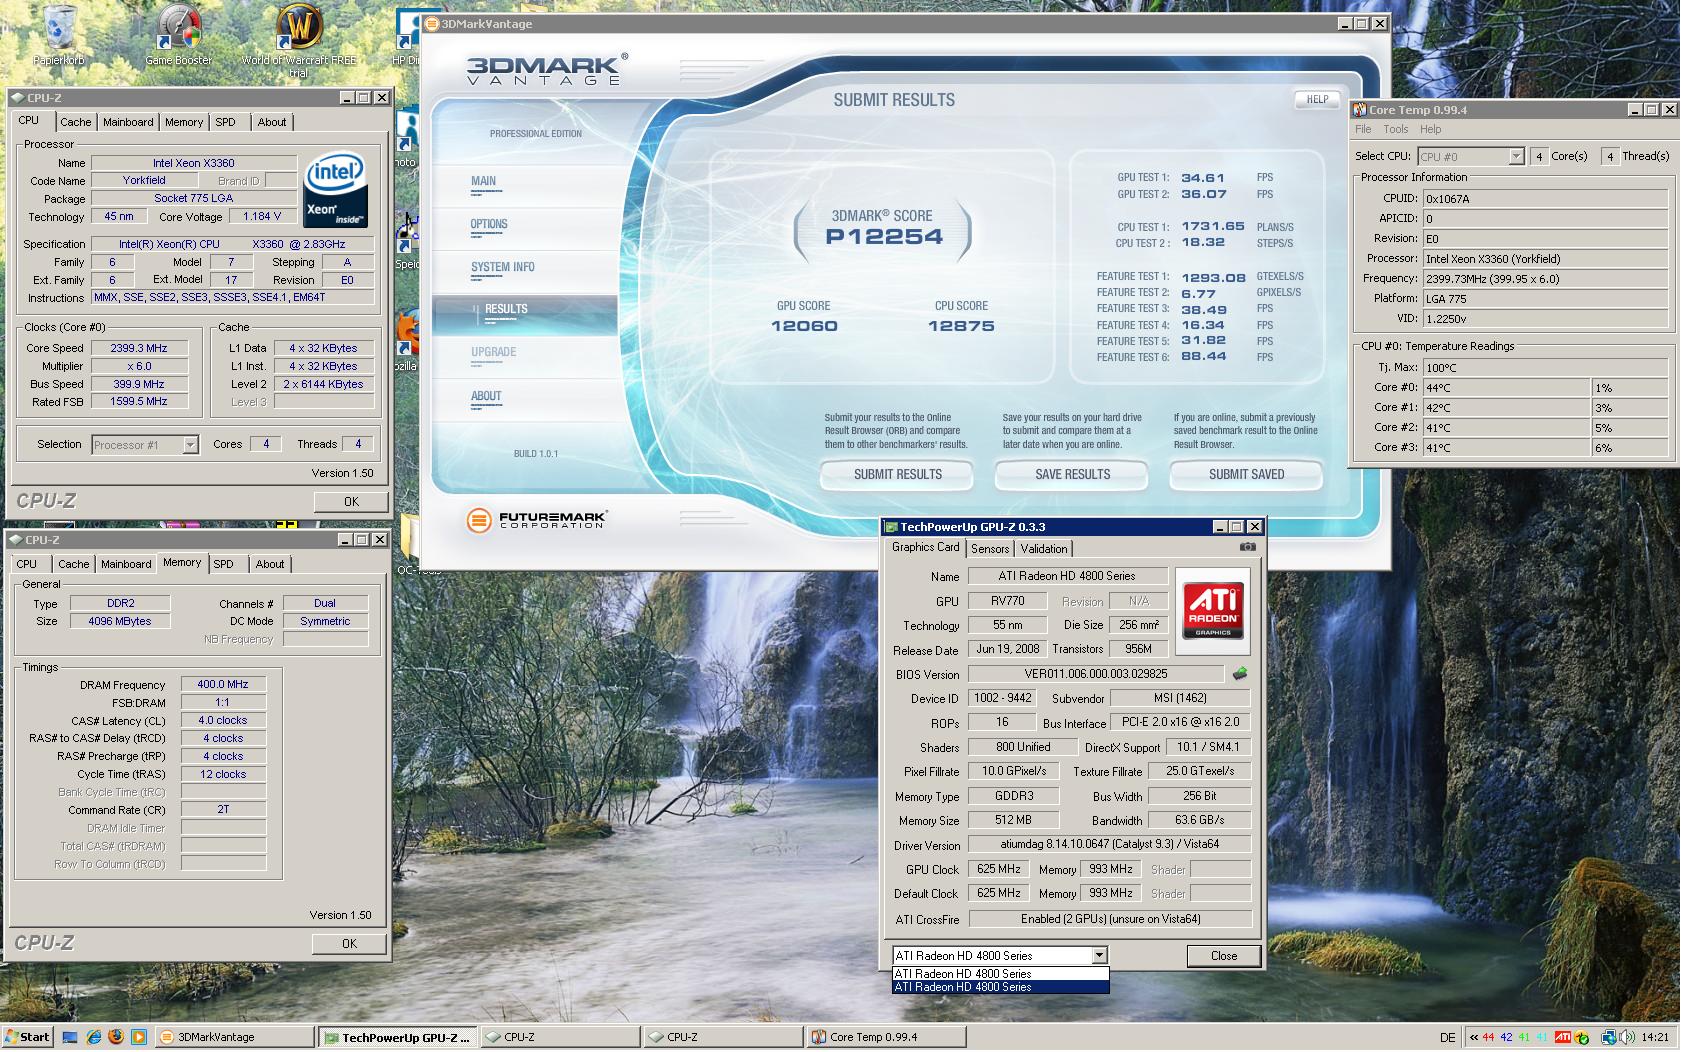This screenshot has height=1052, width=1682.
Task: Click Close button in GPU-Z
Action: (1224, 955)
